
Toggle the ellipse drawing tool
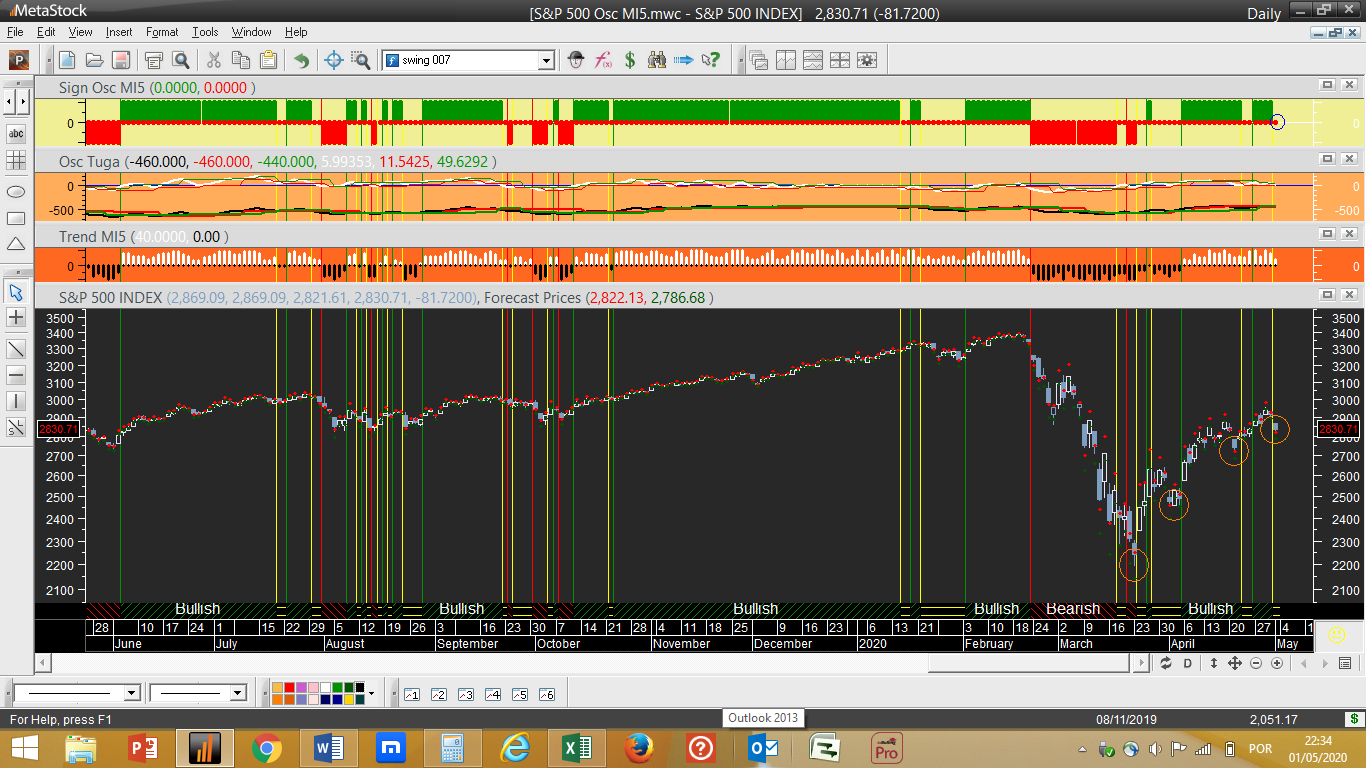[16, 191]
